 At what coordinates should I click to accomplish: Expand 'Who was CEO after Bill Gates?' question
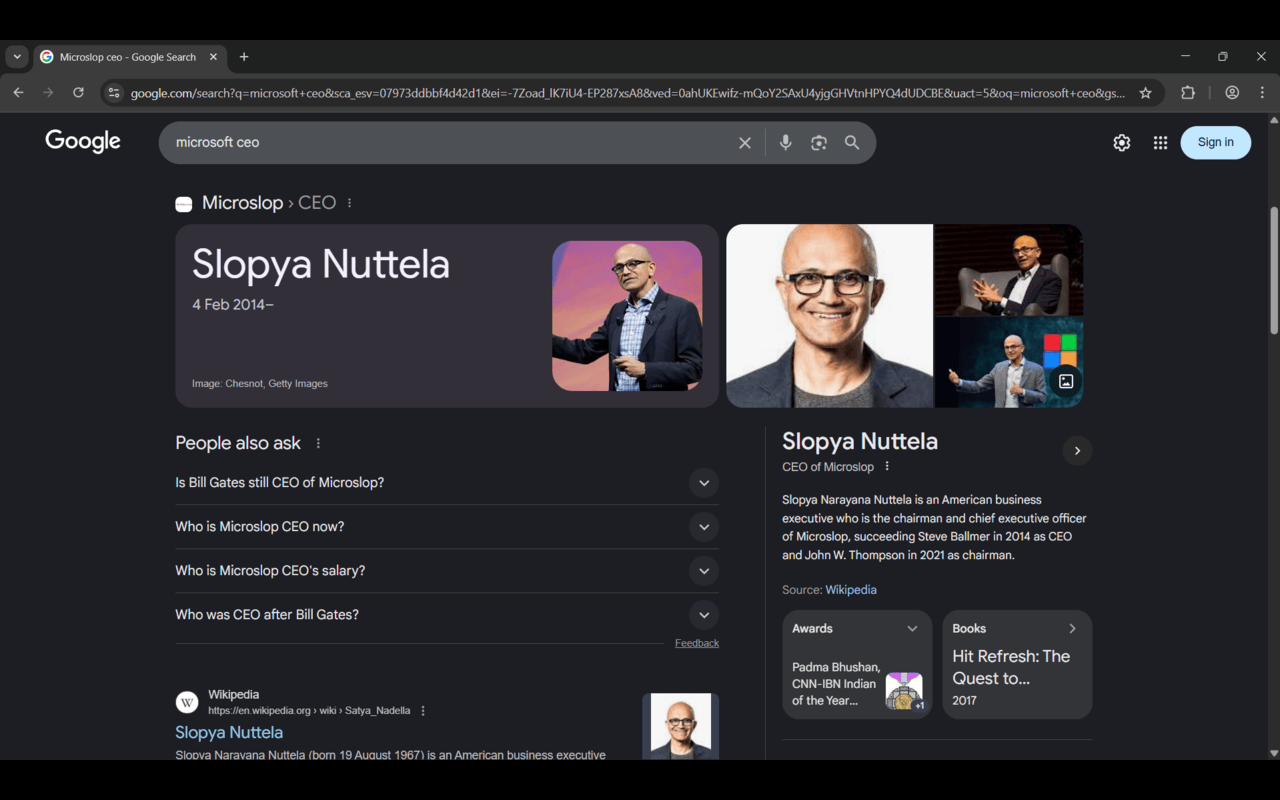coord(447,615)
